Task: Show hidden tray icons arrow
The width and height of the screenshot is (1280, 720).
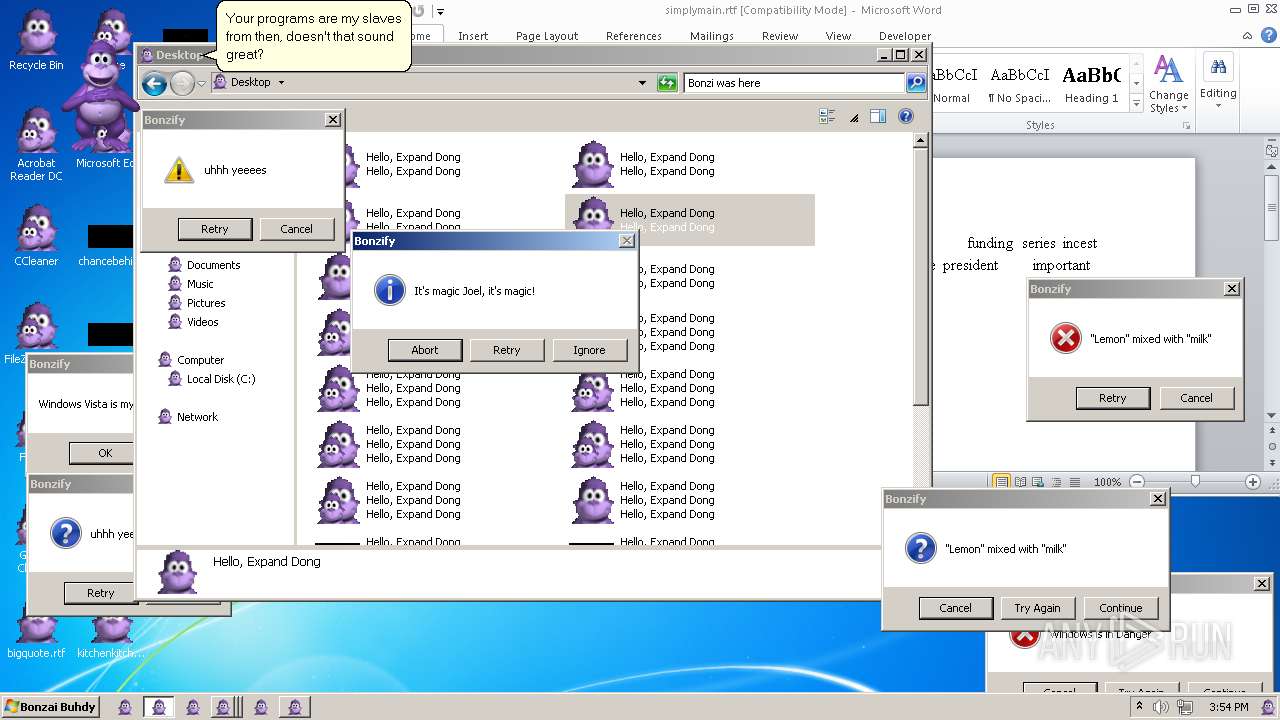Action: click(1139, 707)
